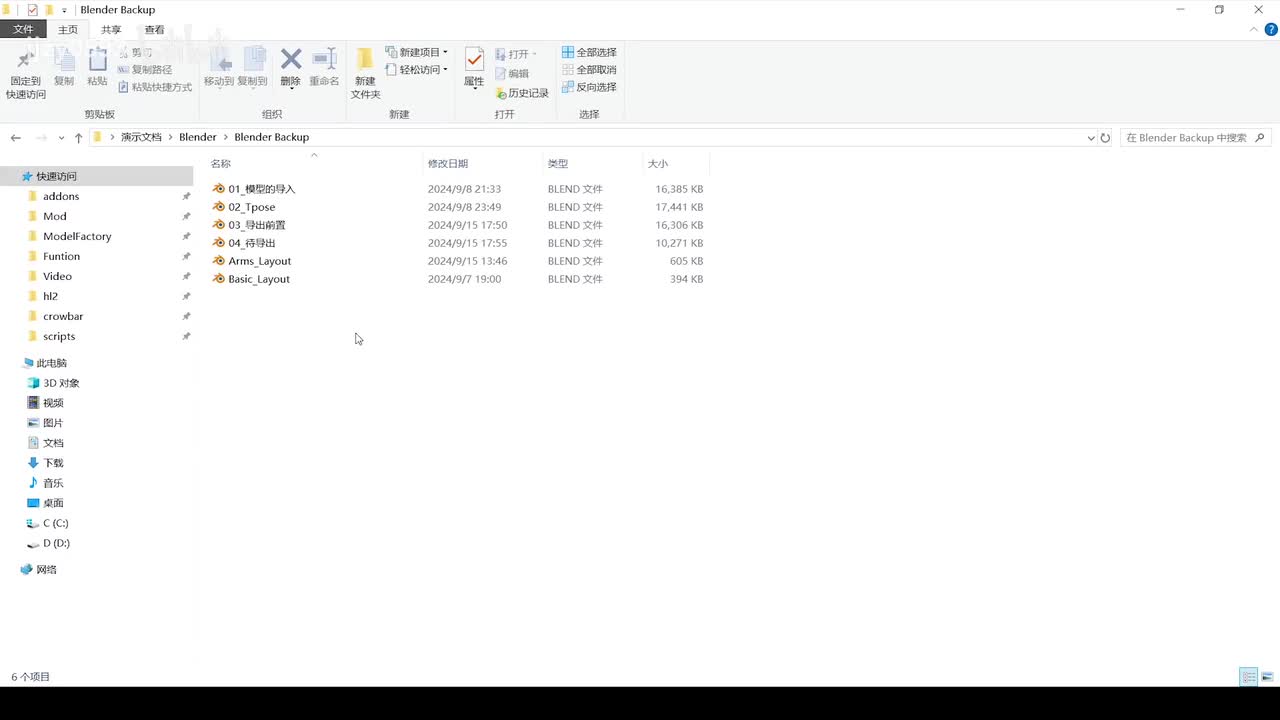
Task: Switch to the 主页 ribbon tab
Action: click(x=68, y=30)
